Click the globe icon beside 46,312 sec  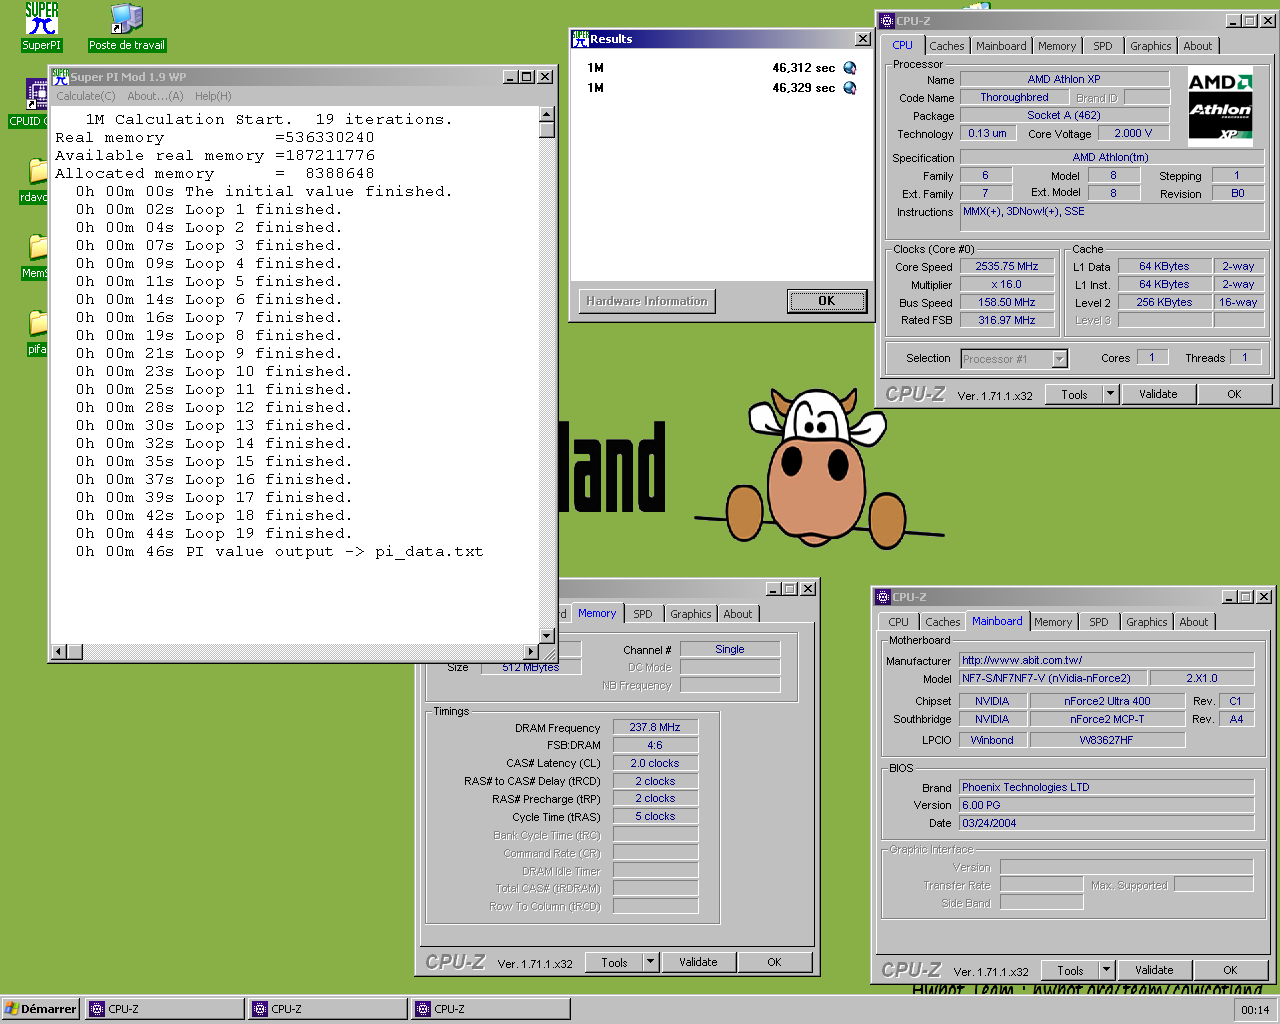click(x=850, y=68)
